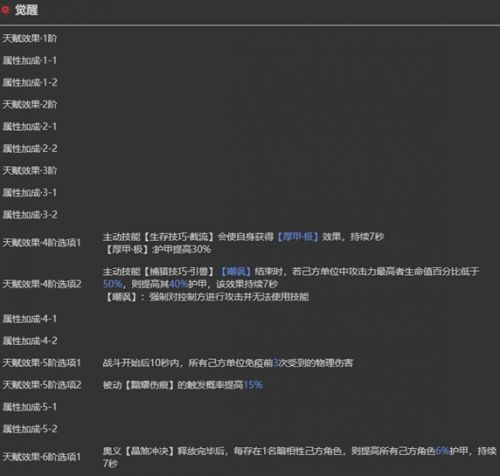The width and height of the screenshot is (500, 476).
Task: Click the blue 15% trigger chance value
Action: [x=253, y=385]
